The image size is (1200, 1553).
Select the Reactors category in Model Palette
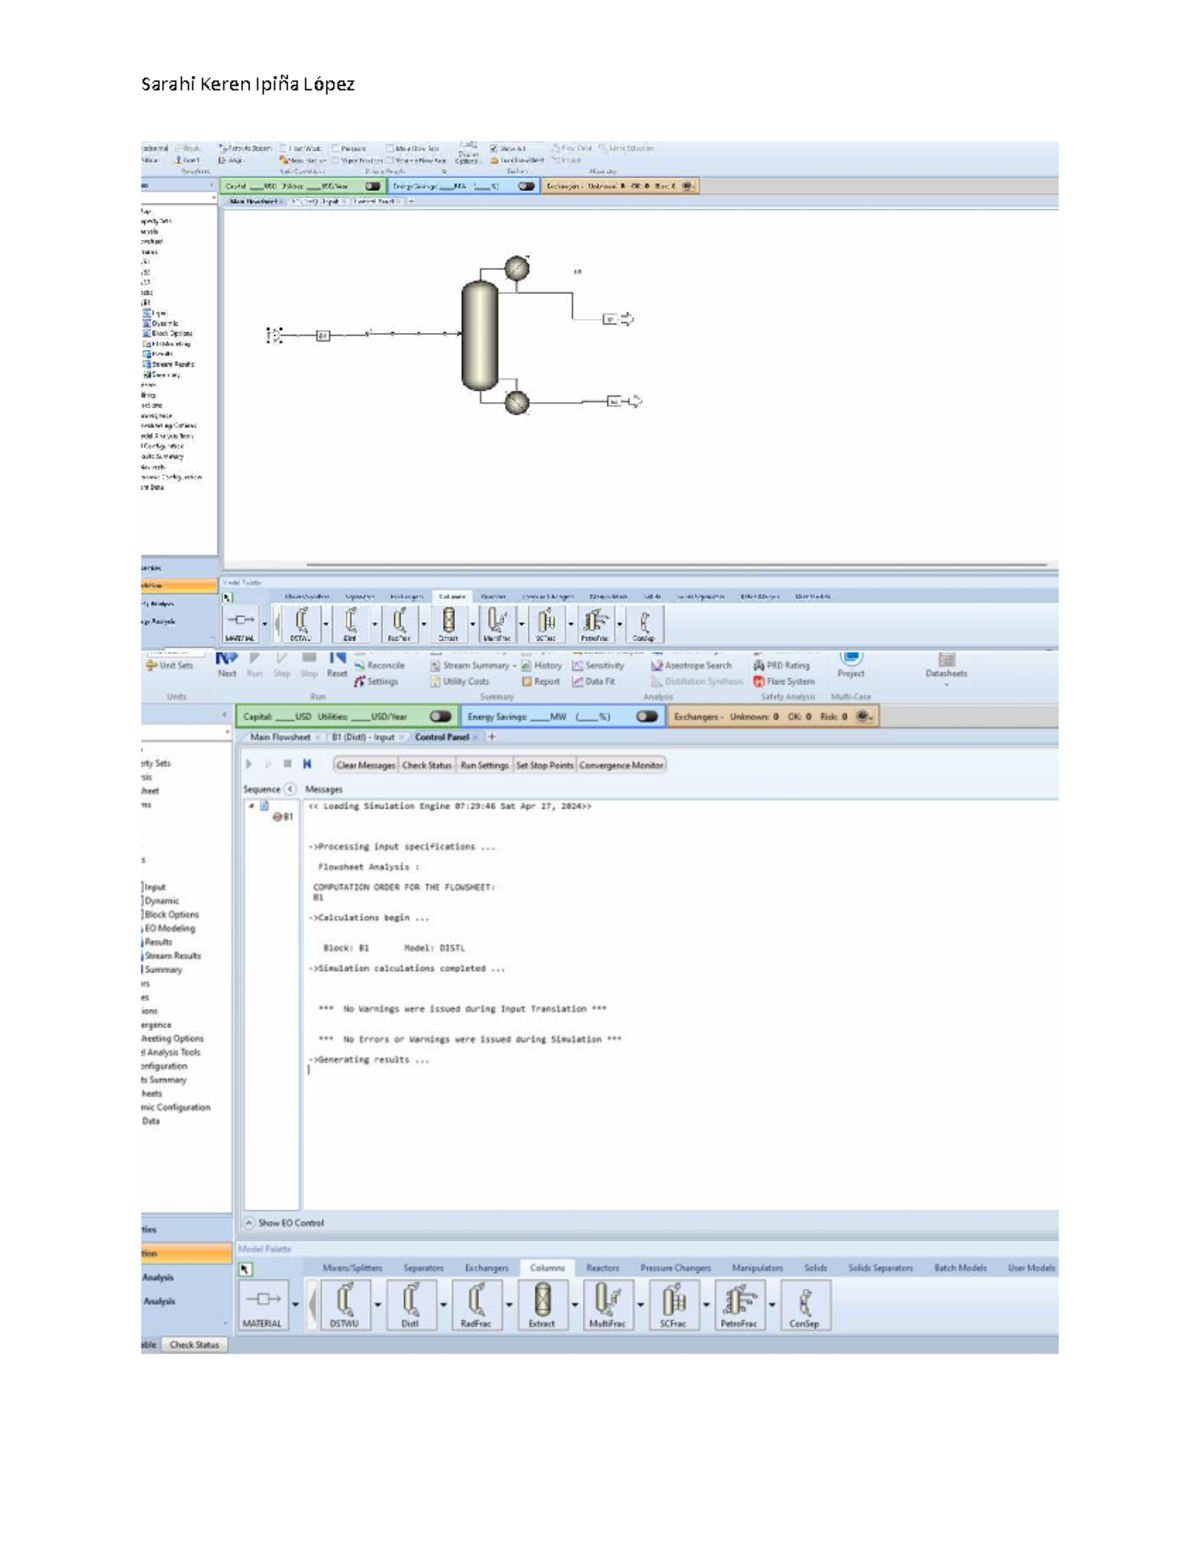(602, 1267)
